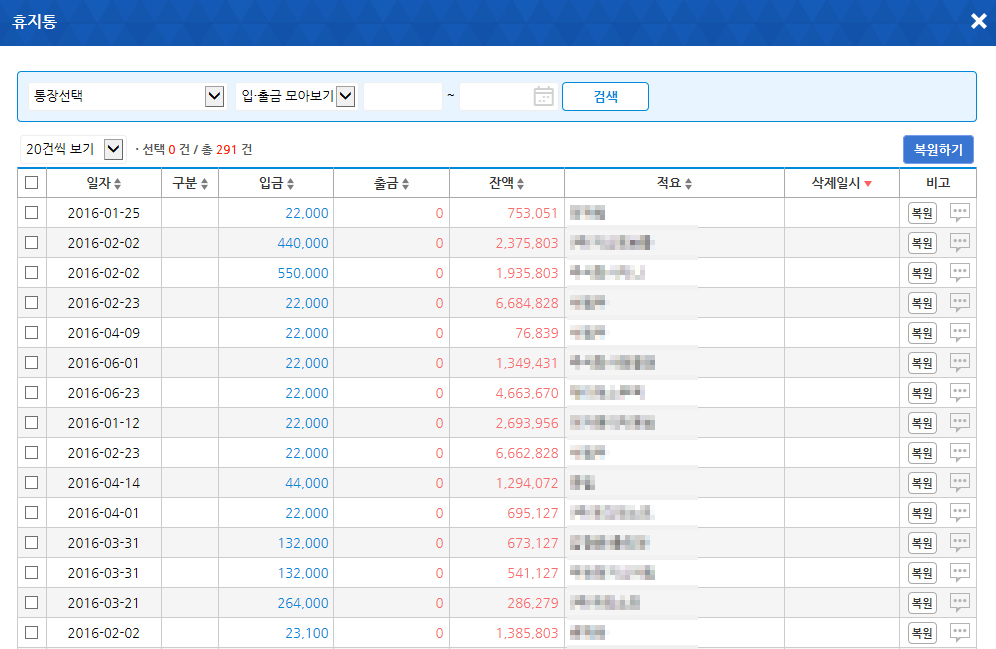The height and width of the screenshot is (649, 996).
Task: Open memo bubble for the 2016-01-12 row
Action: 959,422
